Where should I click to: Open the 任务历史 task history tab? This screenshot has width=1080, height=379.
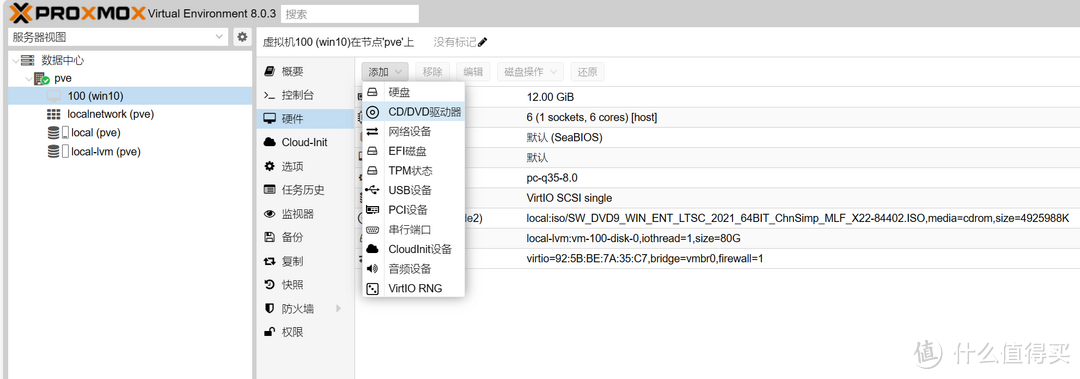tap(306, 190)
